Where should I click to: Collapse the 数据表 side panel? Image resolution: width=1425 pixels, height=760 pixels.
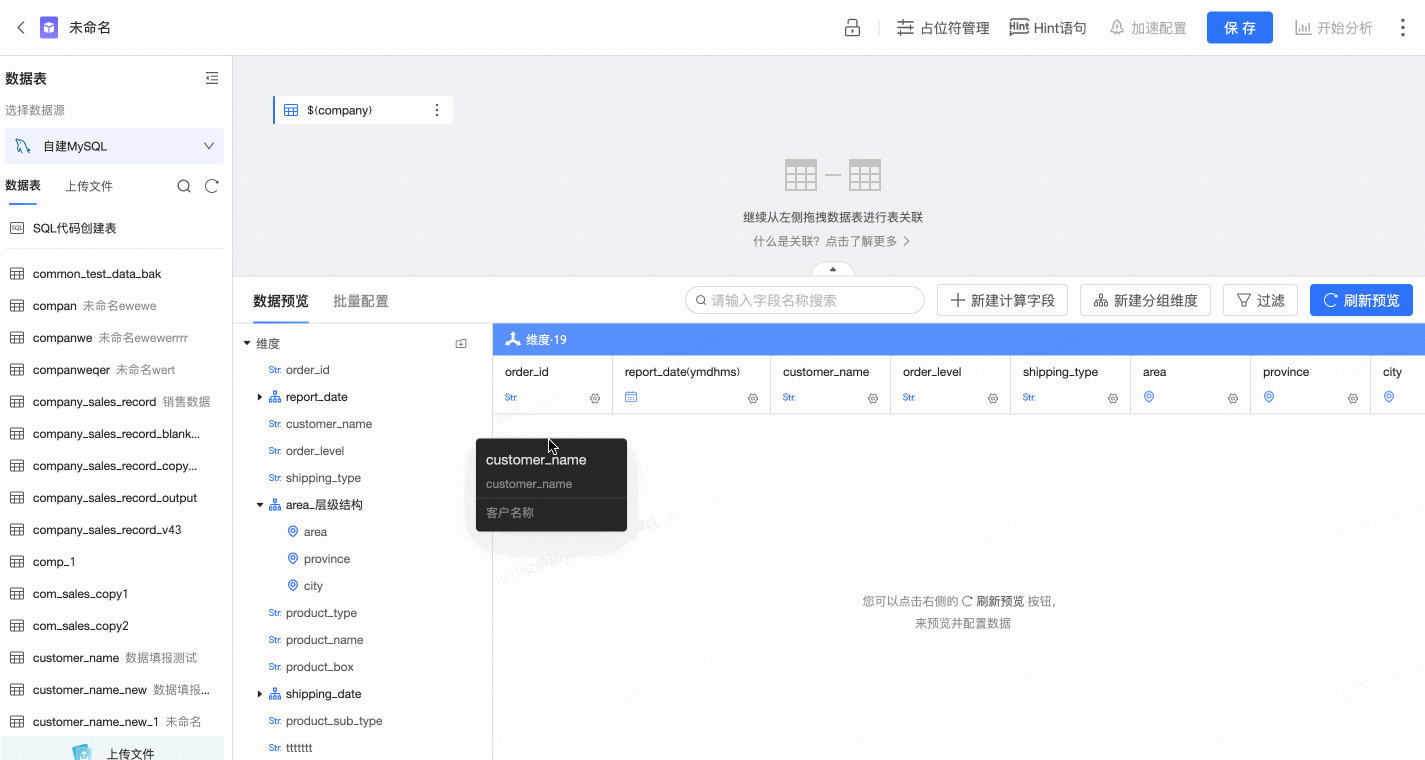click(x=212, y=78)
